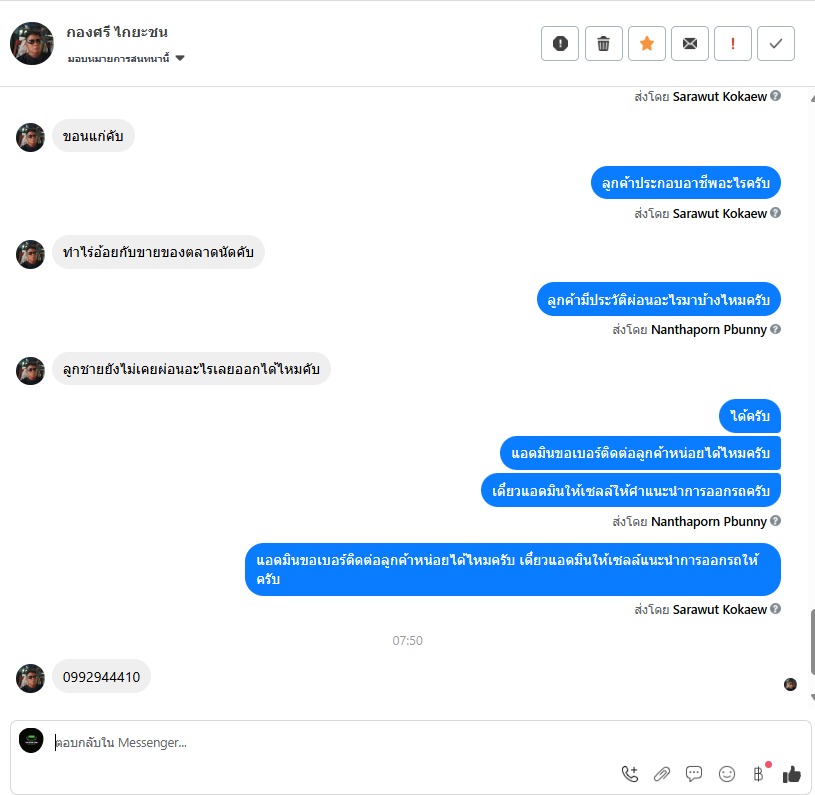Image resolution: width=815 pixels, height=795 pixels.
Task: Toggle the orange star follow-up flag
Action: point(647,44)
